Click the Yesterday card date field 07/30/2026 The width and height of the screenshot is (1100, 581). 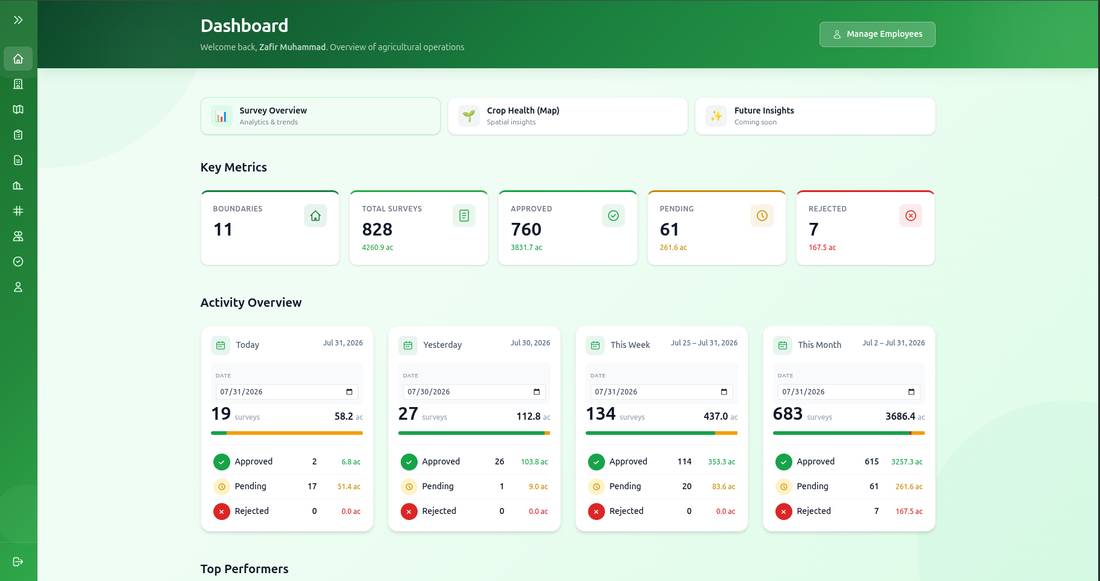pos(474,392)
